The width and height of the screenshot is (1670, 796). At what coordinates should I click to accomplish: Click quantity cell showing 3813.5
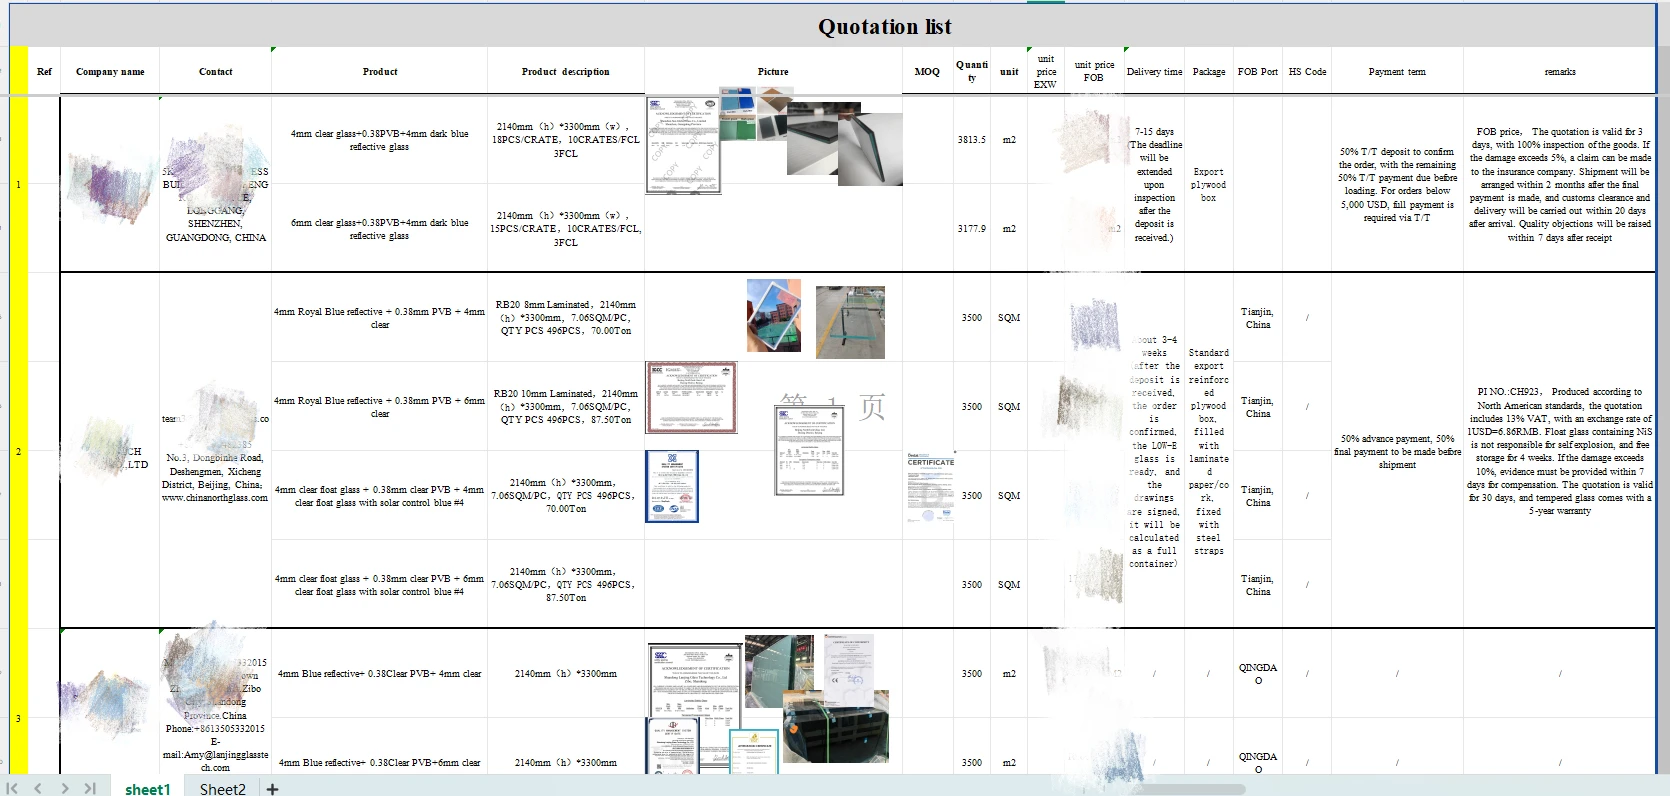click(x=971, y=140)
